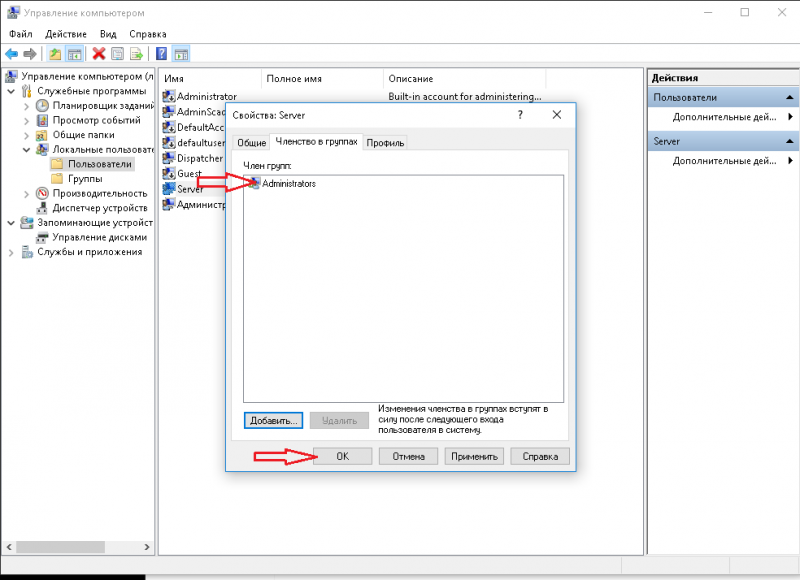Click the Up One Level toolbar icon

(x=55, y=54)
